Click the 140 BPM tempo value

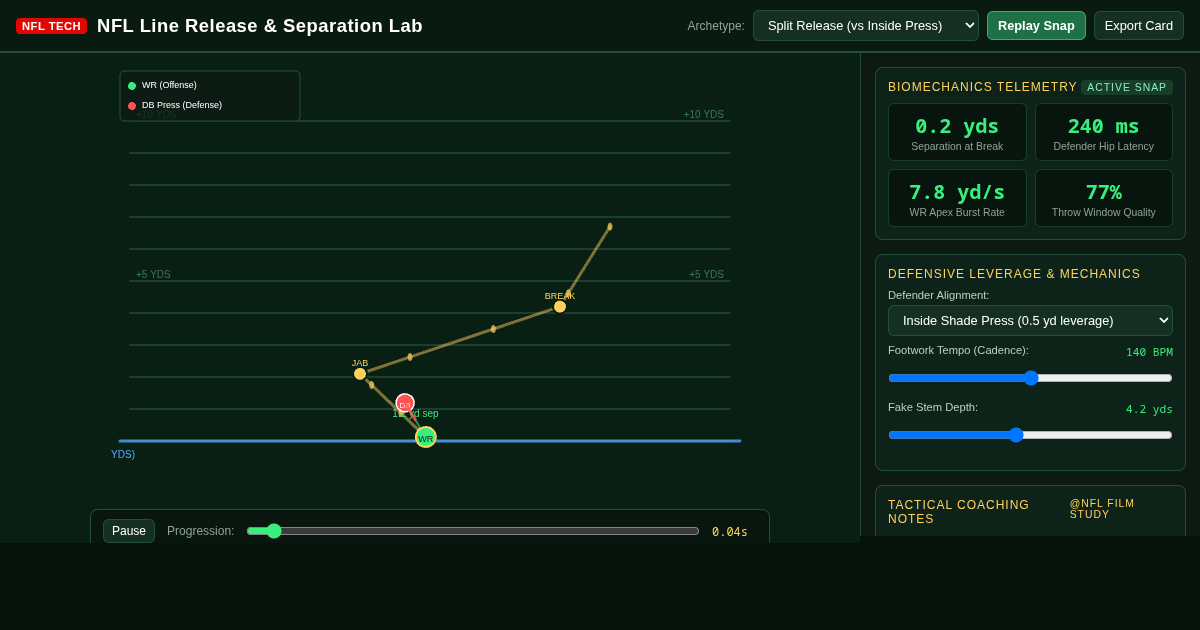1149,352
